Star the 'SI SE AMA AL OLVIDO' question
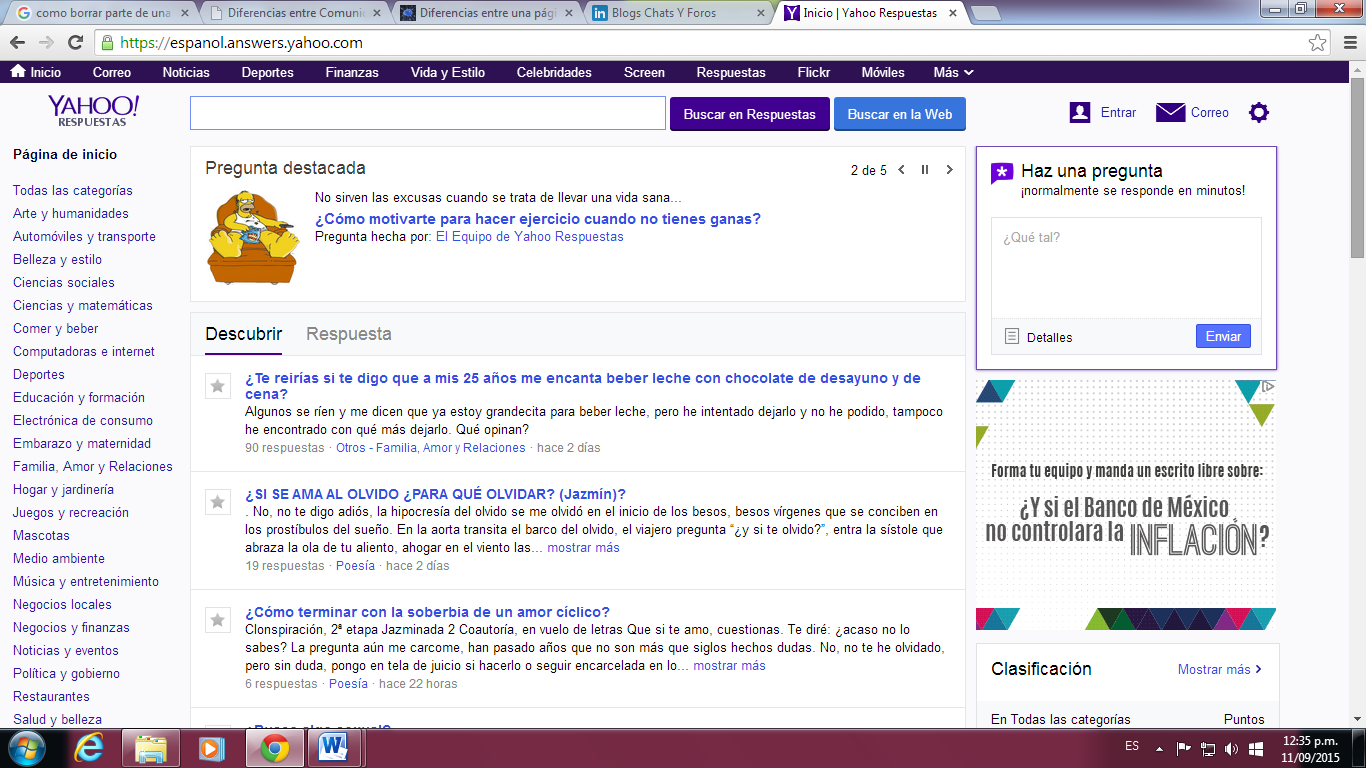The image size is (1366, 768). [217, 502]
